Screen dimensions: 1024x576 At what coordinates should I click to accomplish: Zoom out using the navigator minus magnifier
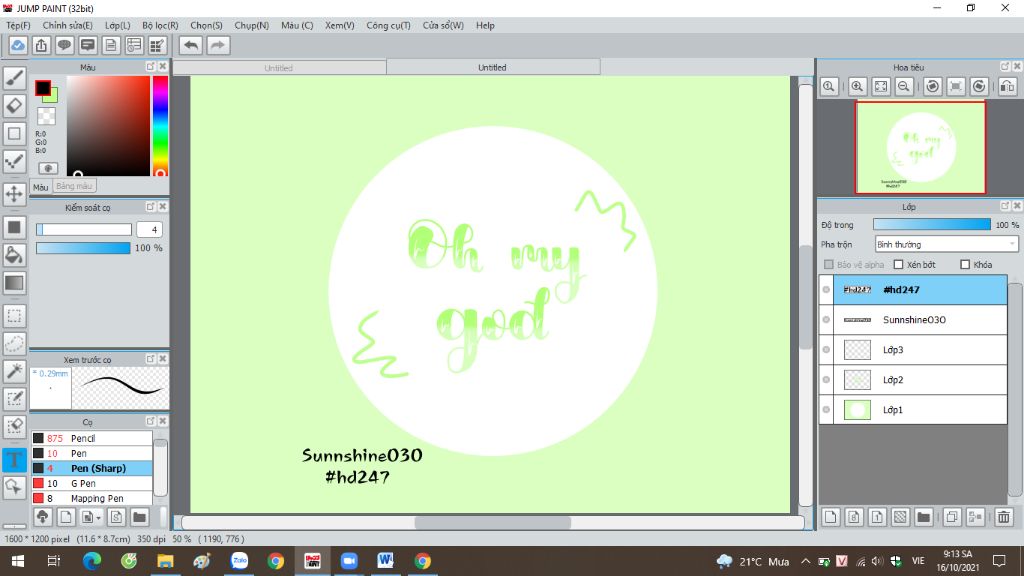904,86
